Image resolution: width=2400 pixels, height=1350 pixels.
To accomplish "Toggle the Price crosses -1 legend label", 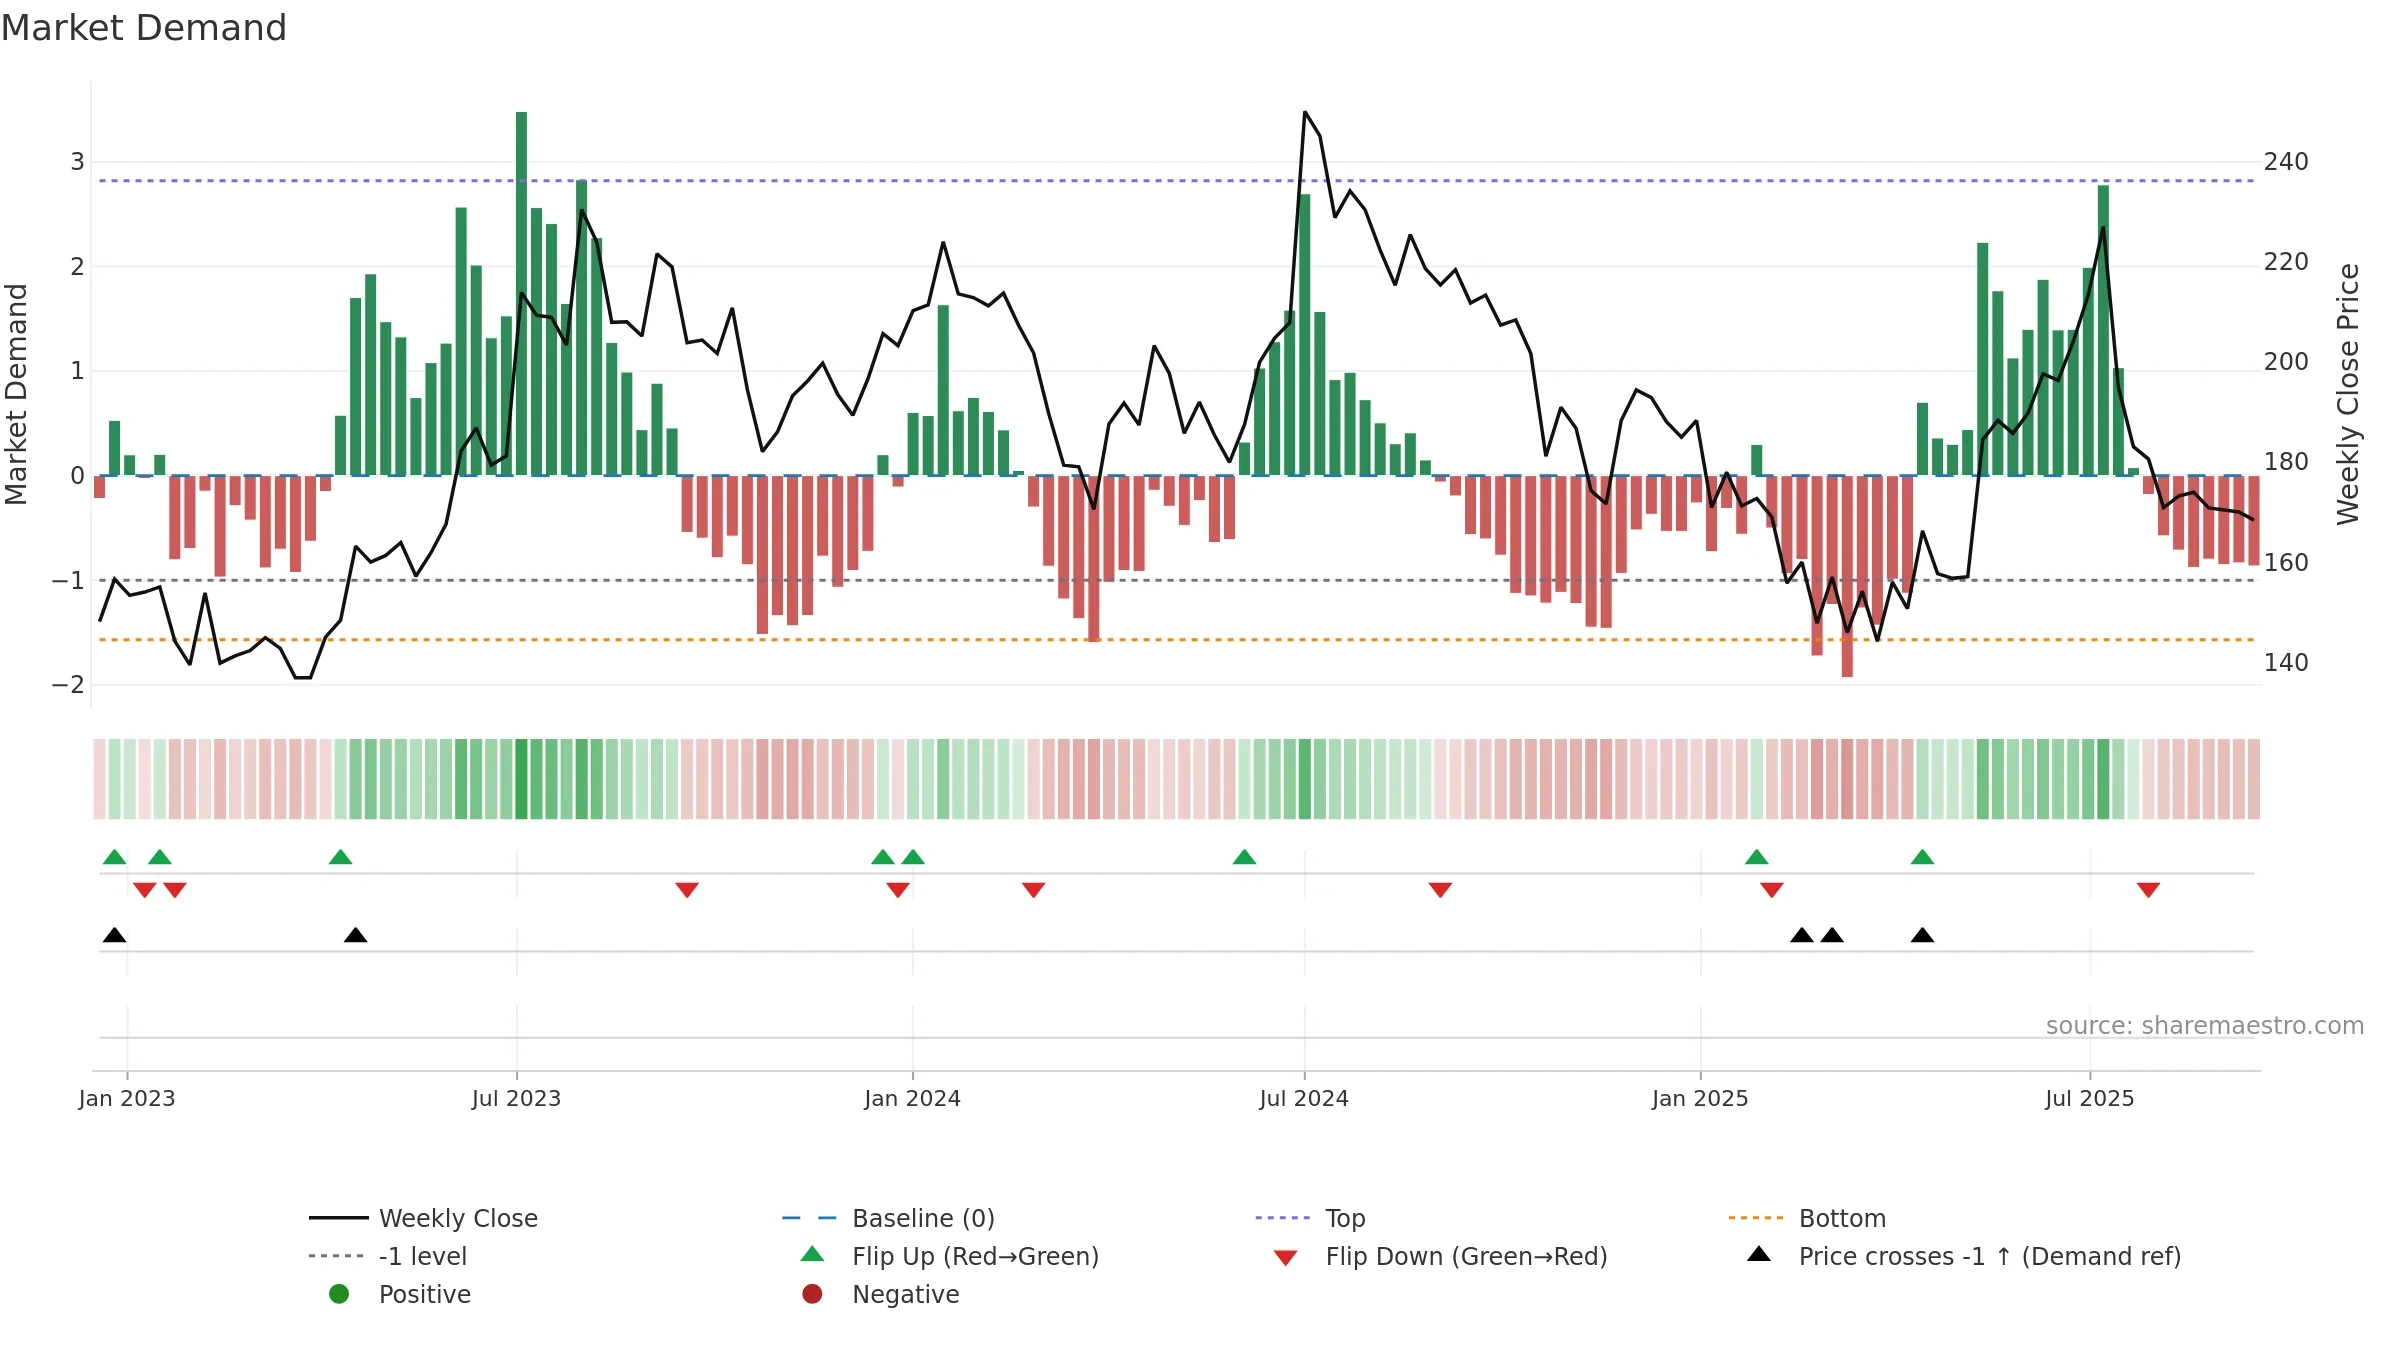I will tap(1990, 1256).
